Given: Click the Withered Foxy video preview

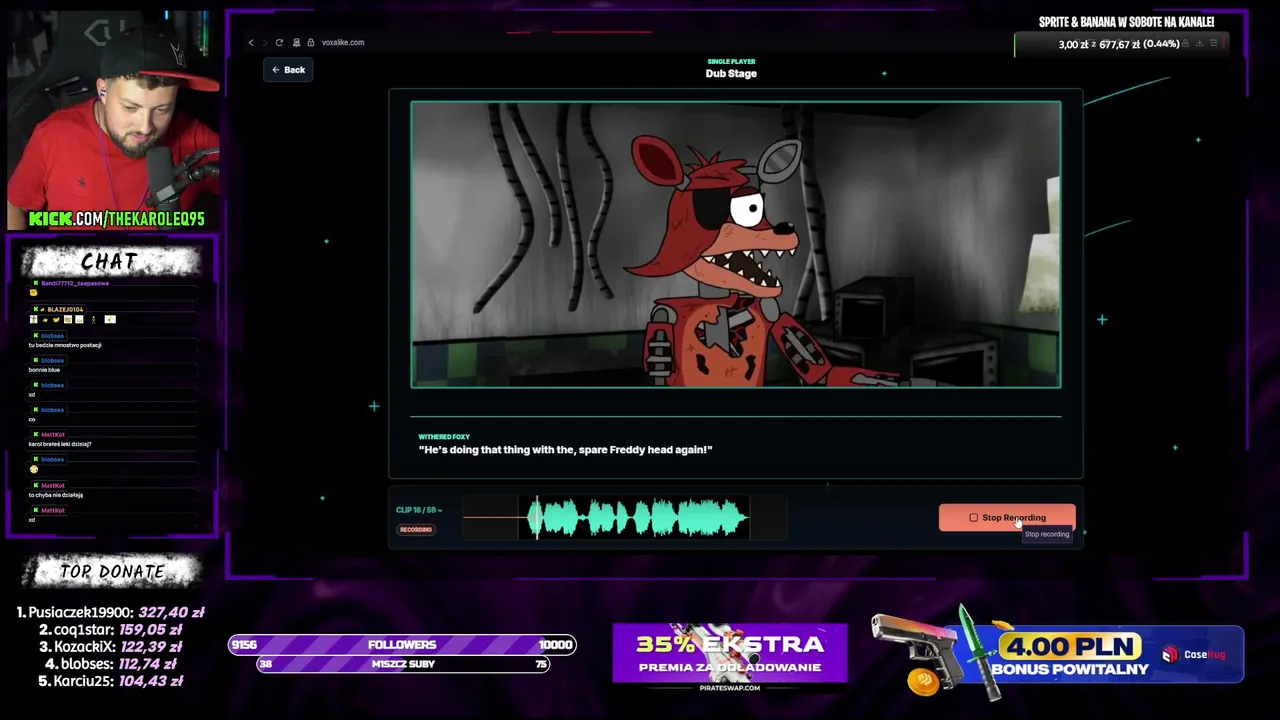Looking at the screenshot, I should [x=736, y=244].
